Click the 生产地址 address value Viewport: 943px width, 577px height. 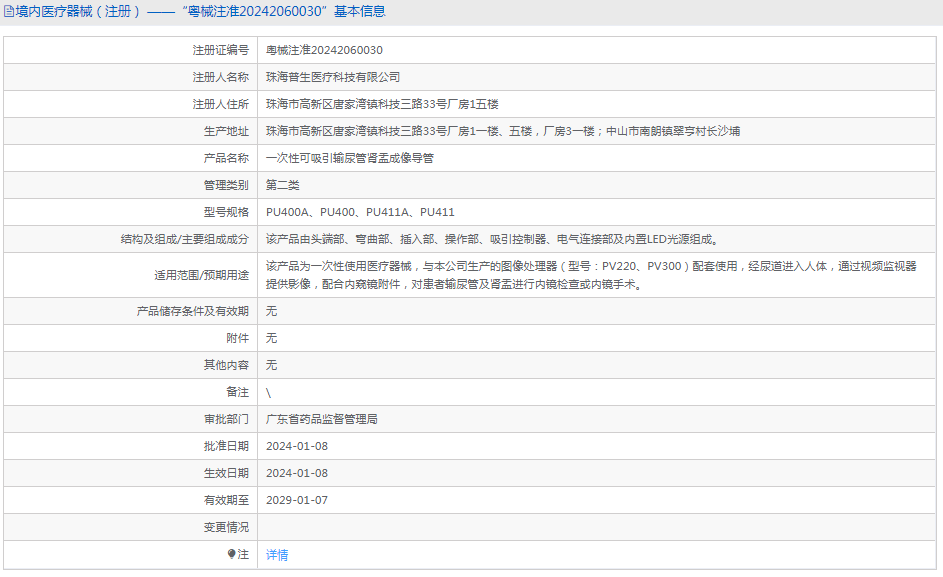click(503, 131)
